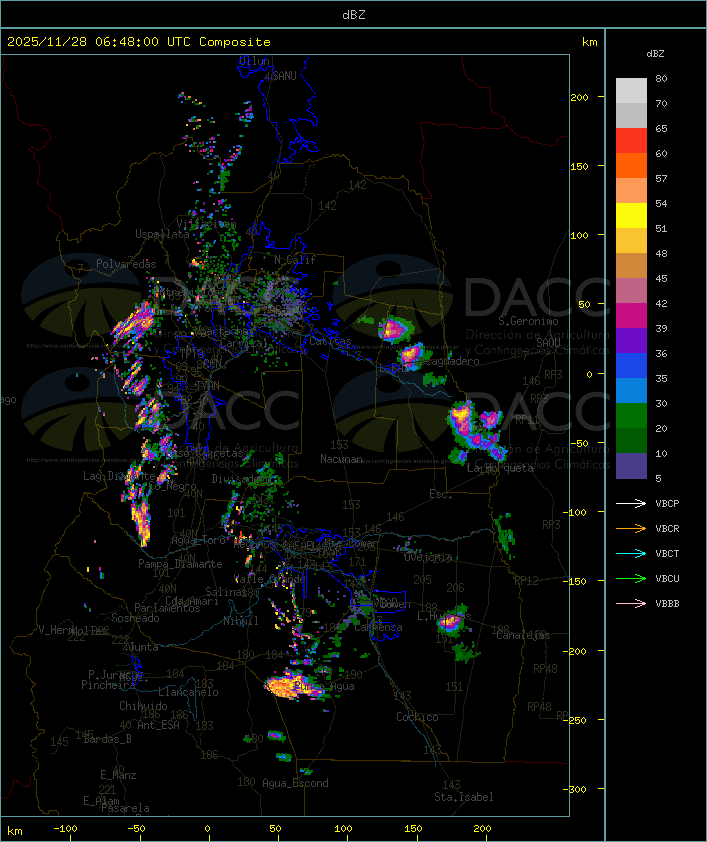This screenshot has width=707, height=842.
Task: Click the Sosneado place label
Action: 135,618
